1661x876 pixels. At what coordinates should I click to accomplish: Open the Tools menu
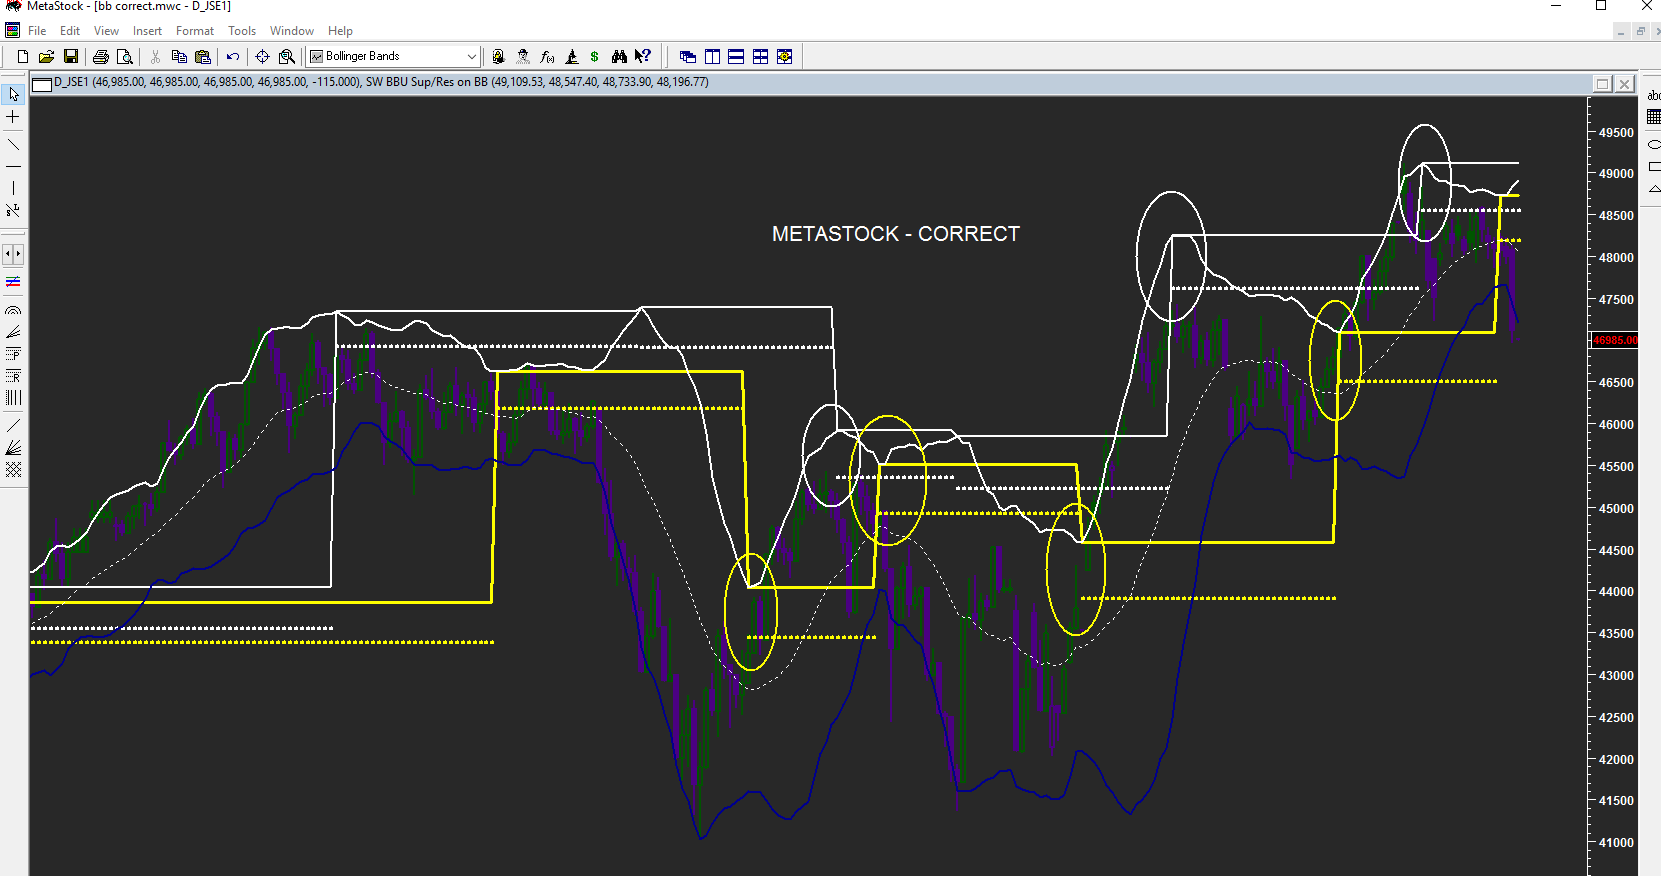[x=242, y=31]
